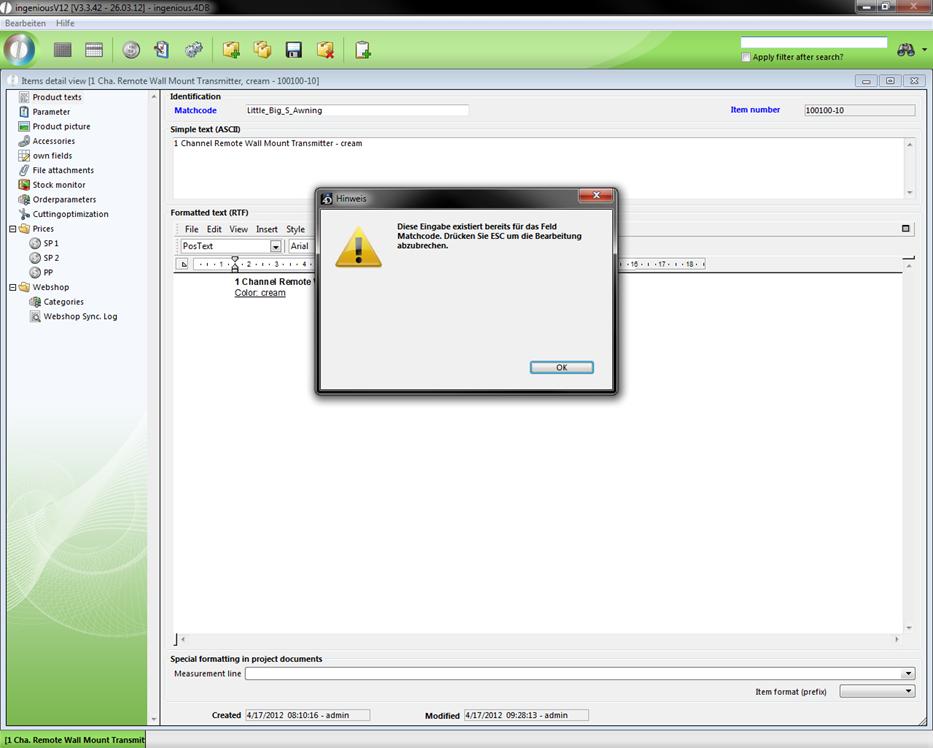Click OK in the Hinweis dialog

click(561, 367)
